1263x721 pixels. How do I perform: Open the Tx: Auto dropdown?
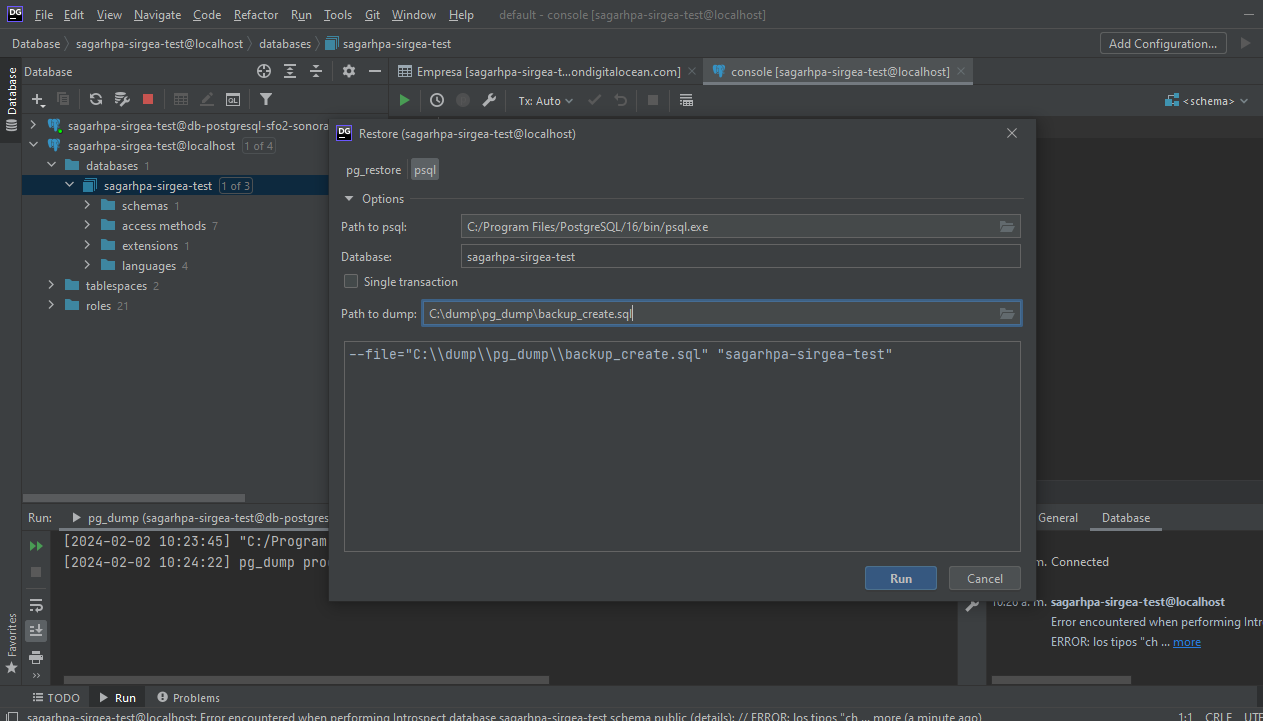pos(545,100)
